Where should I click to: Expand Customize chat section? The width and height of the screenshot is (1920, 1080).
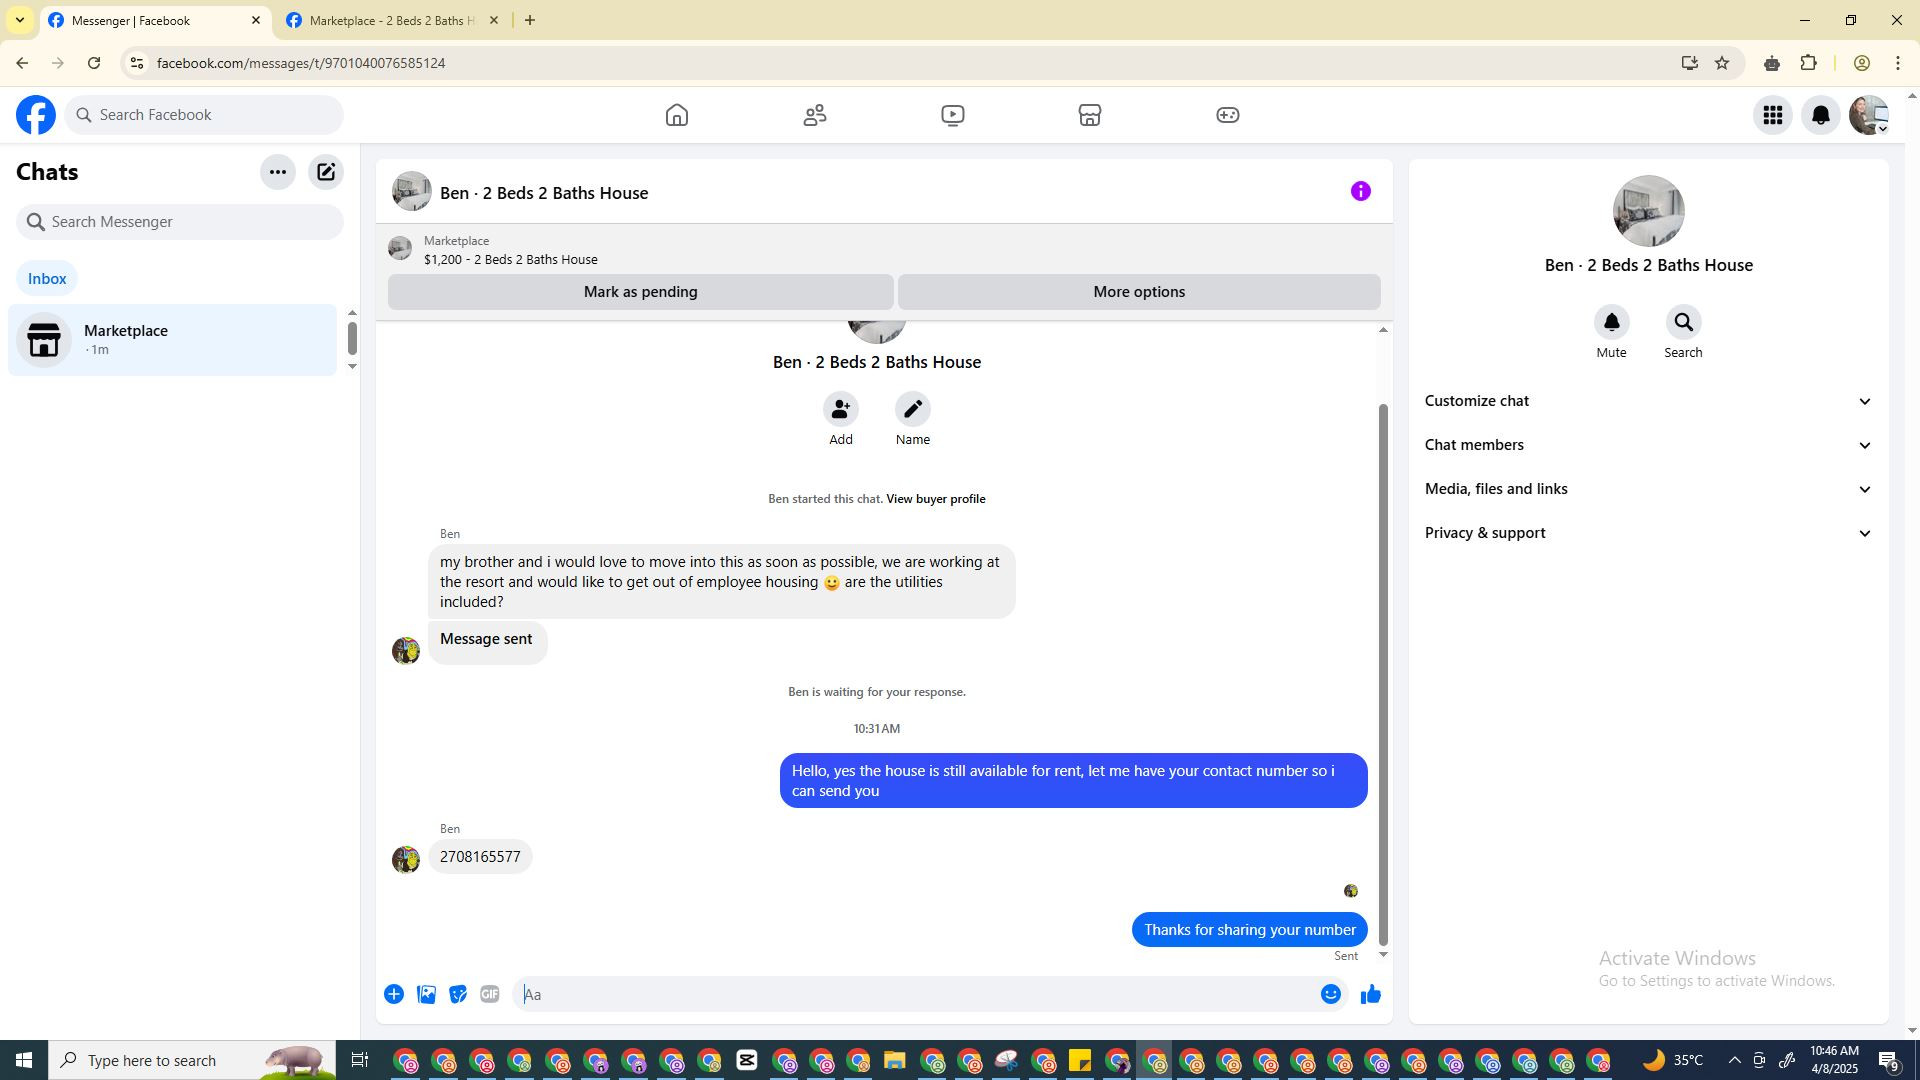coord(1647,401)
